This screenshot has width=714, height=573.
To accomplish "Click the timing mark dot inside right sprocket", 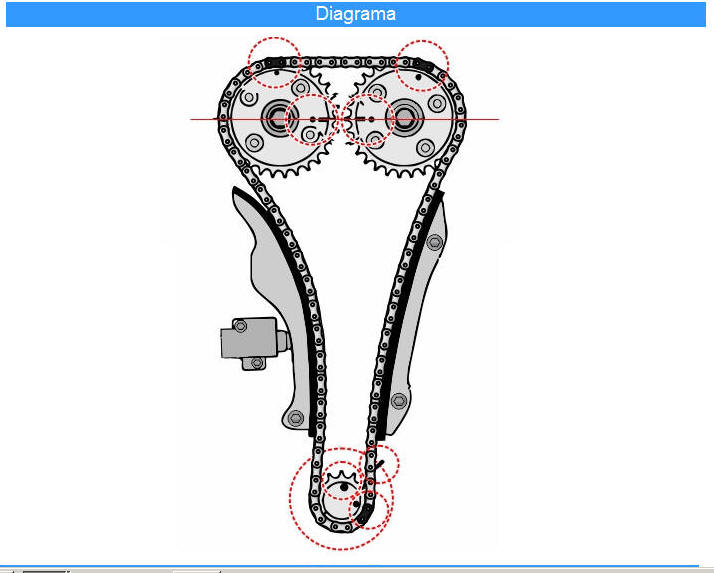I will [x=371, y=119].
